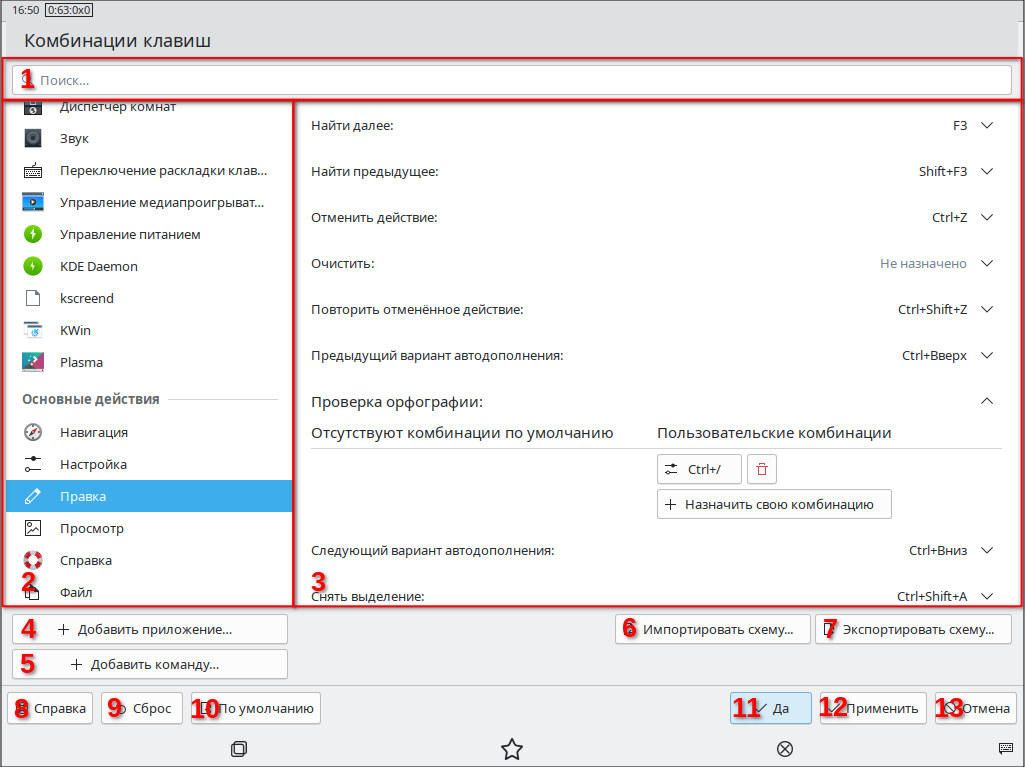Click the circled X icon in bottom bar

pyautogui.click(x=785, y=749)
